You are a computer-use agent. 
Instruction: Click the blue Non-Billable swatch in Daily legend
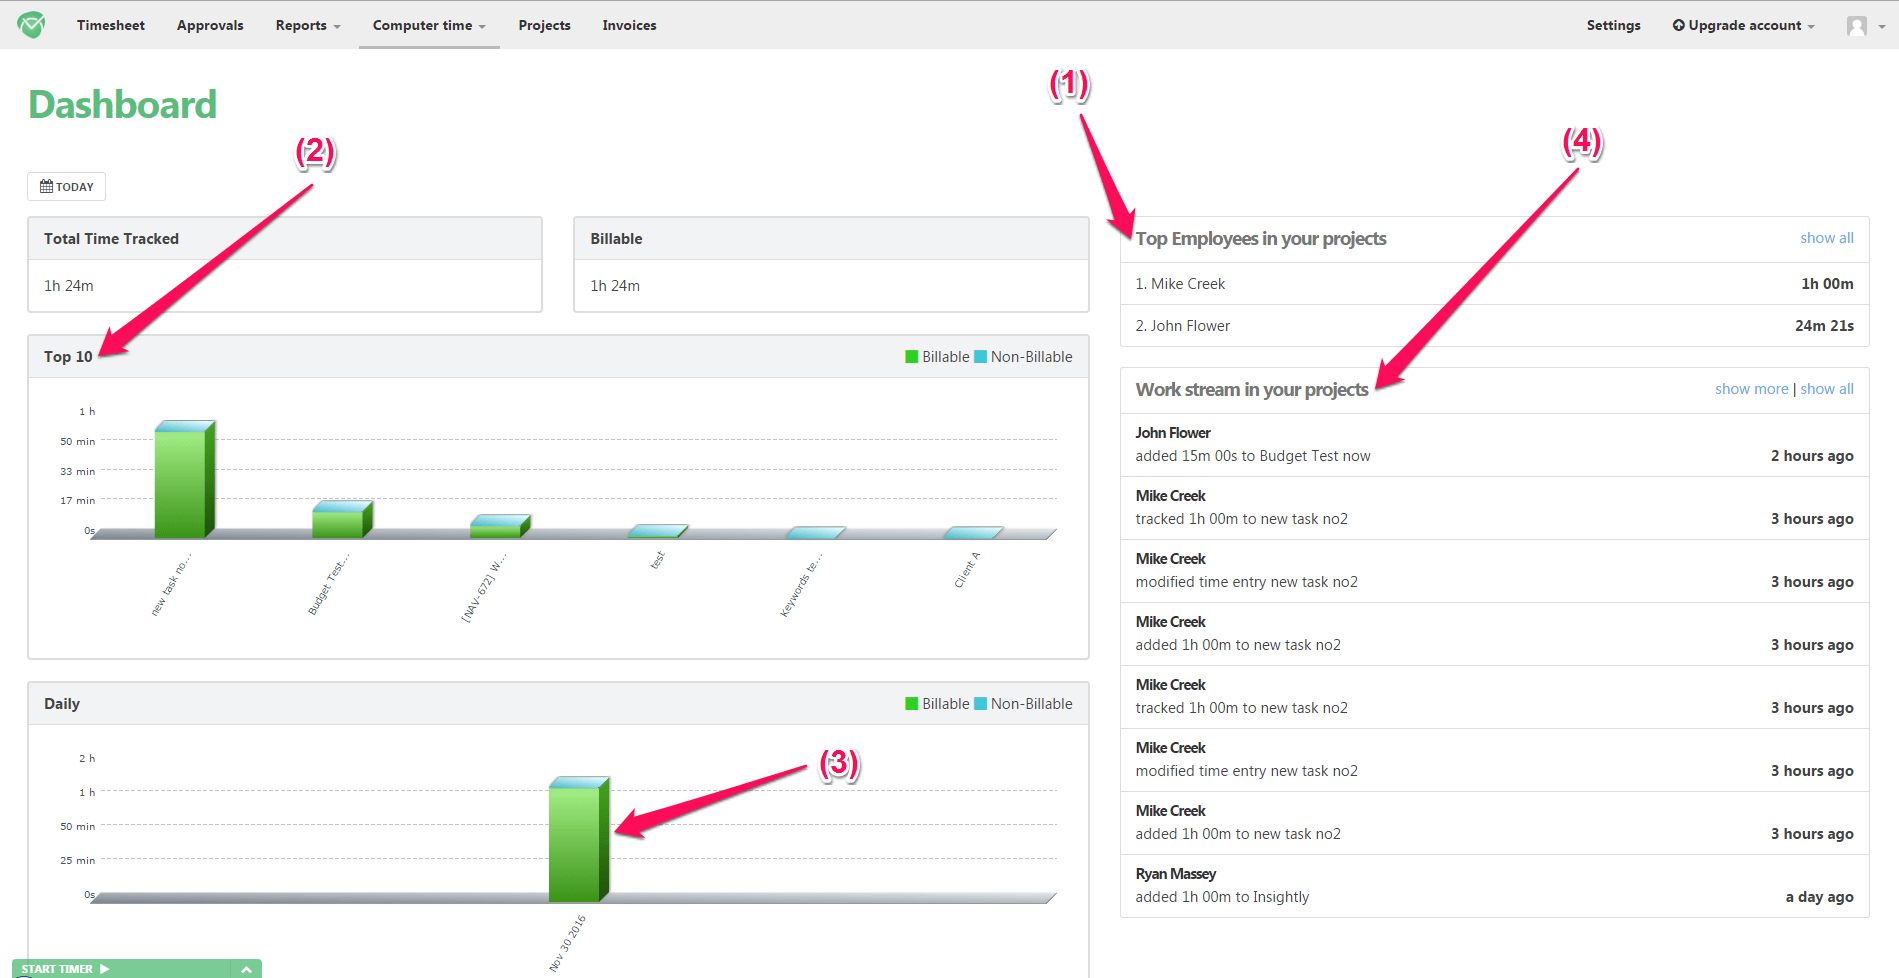tap(980, 704)
